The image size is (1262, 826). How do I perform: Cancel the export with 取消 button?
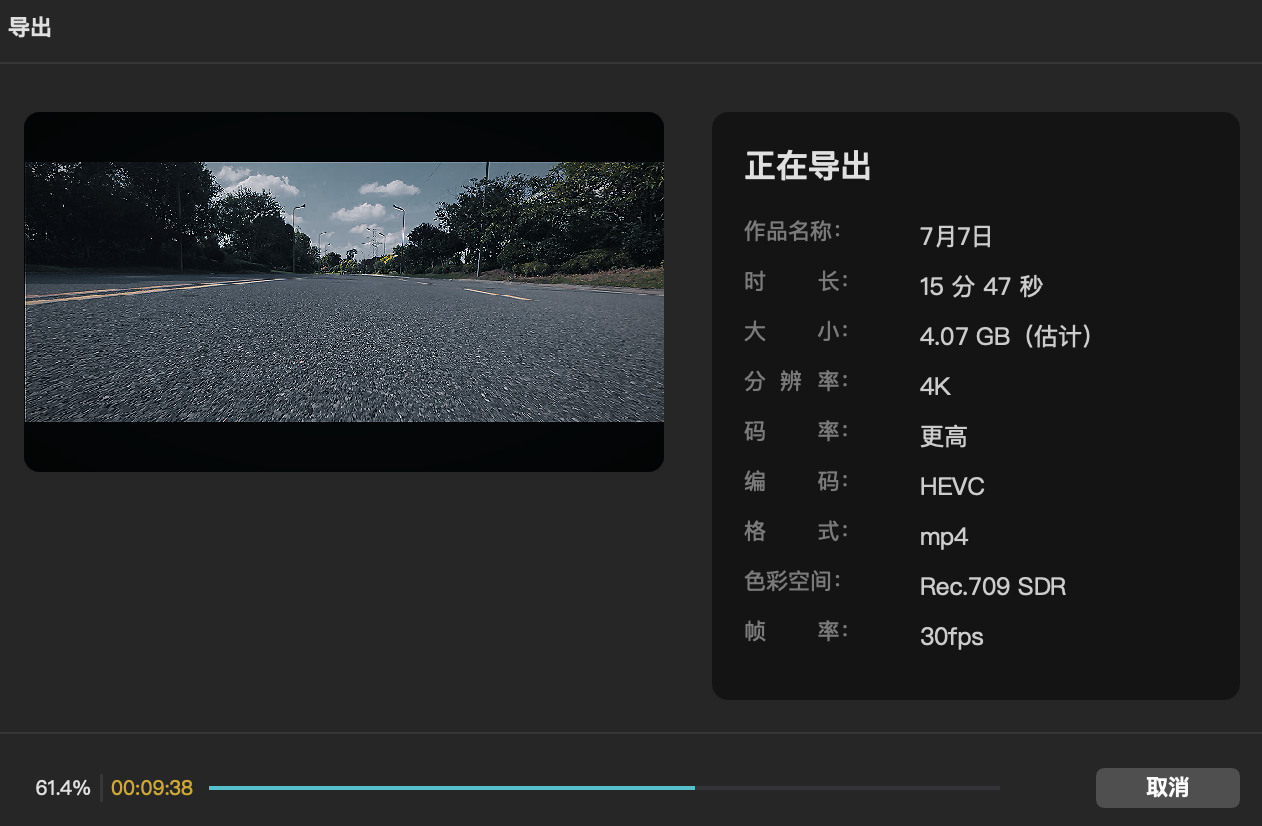[x=1167, y=788]
